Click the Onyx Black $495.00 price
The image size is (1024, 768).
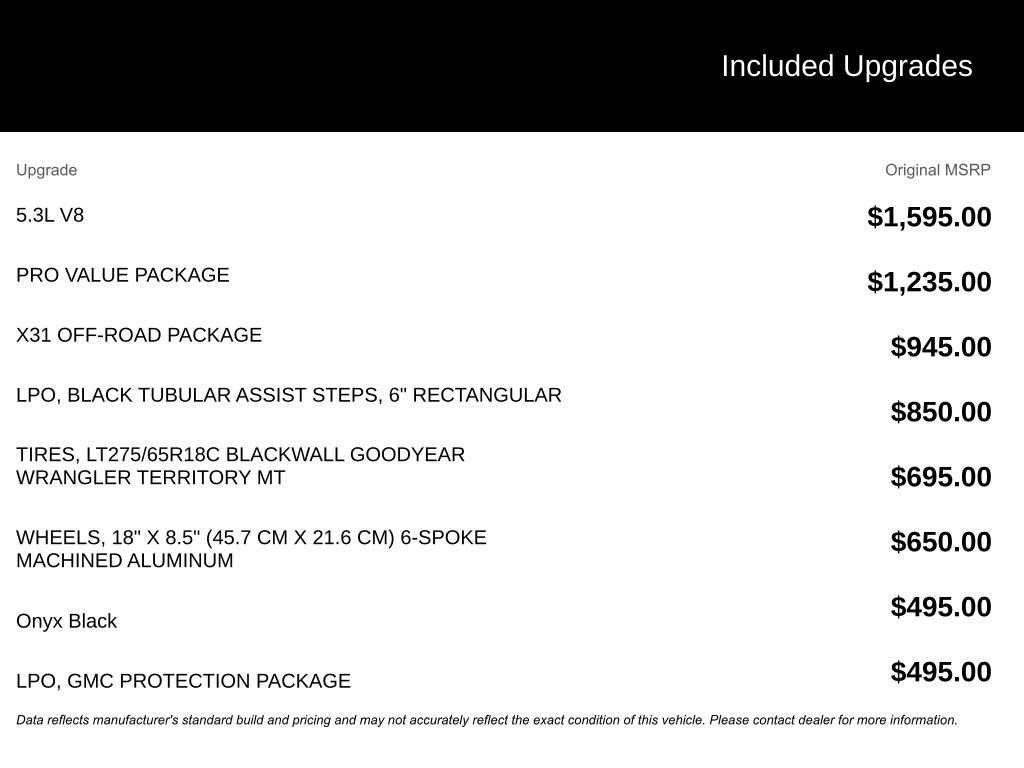tap(940, 607)
